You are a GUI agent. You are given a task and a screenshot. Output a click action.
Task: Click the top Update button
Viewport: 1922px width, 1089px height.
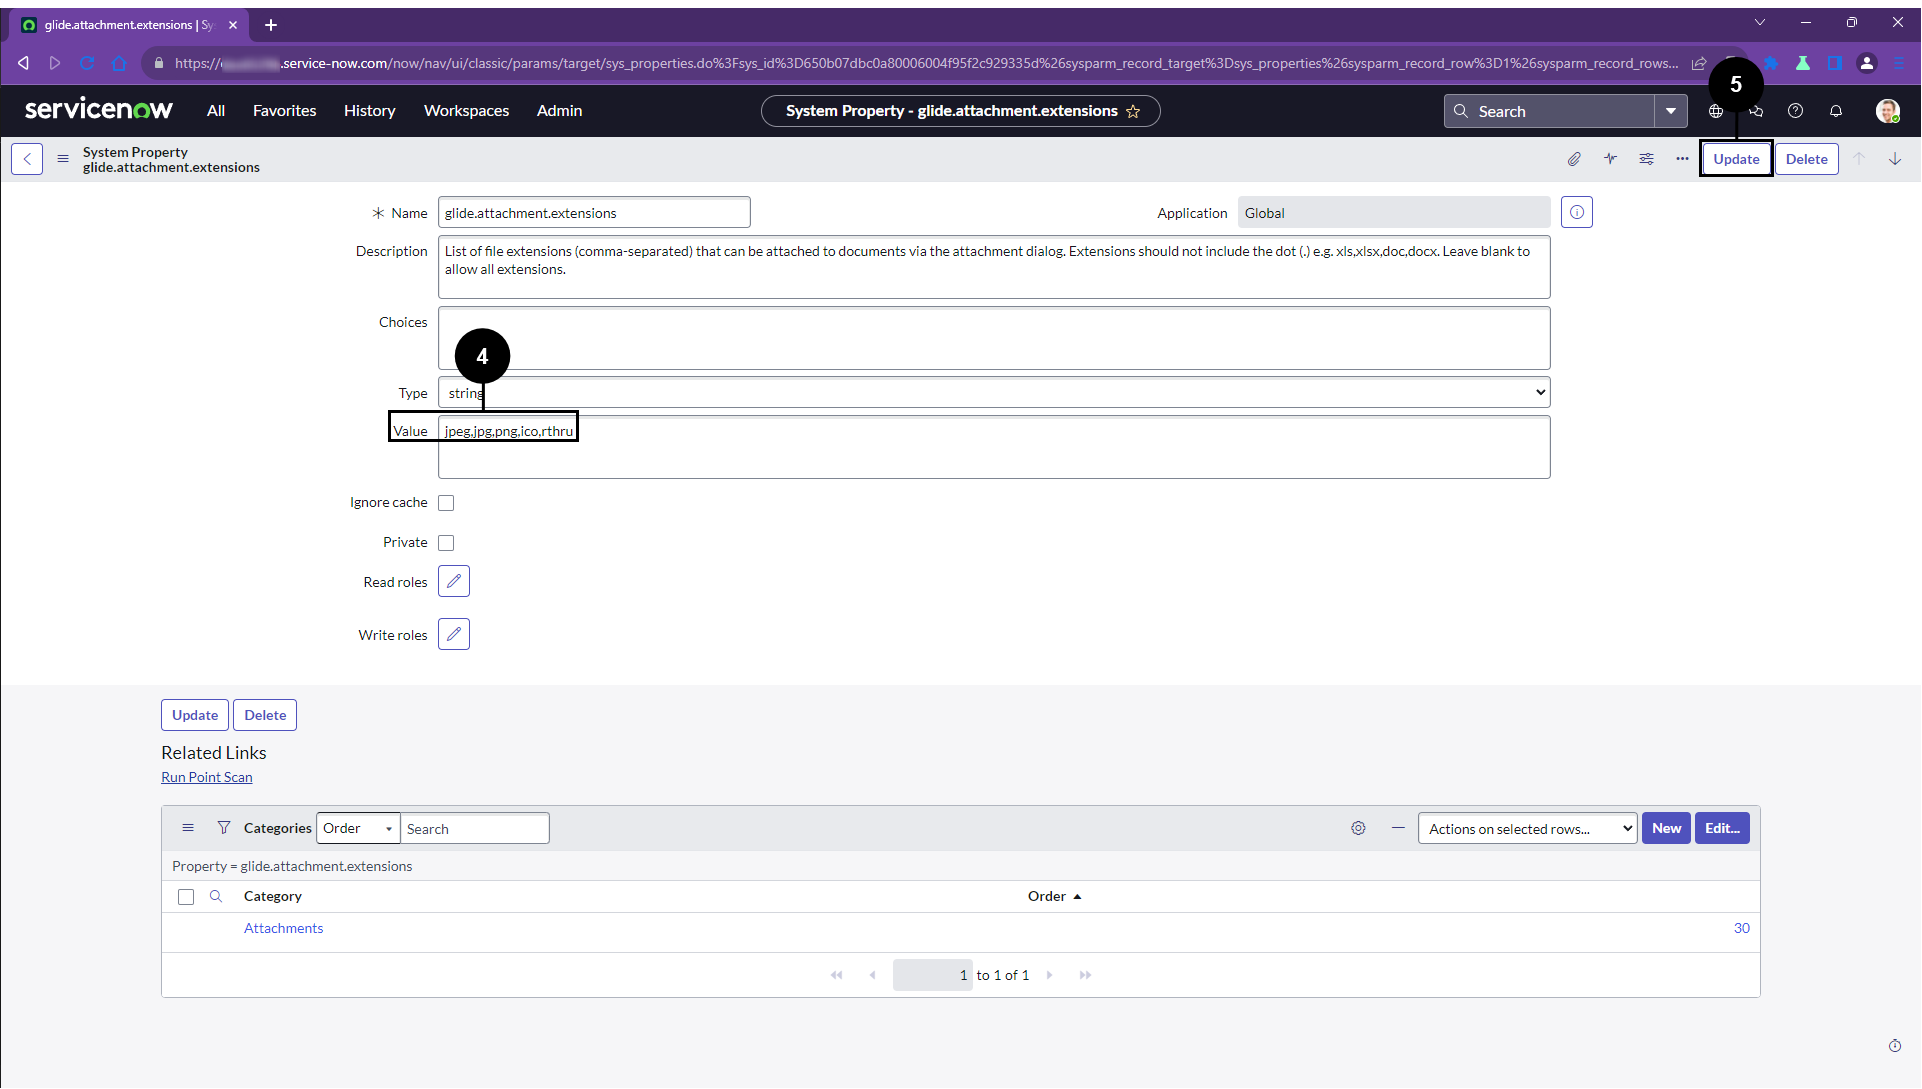coord(1736,159)
